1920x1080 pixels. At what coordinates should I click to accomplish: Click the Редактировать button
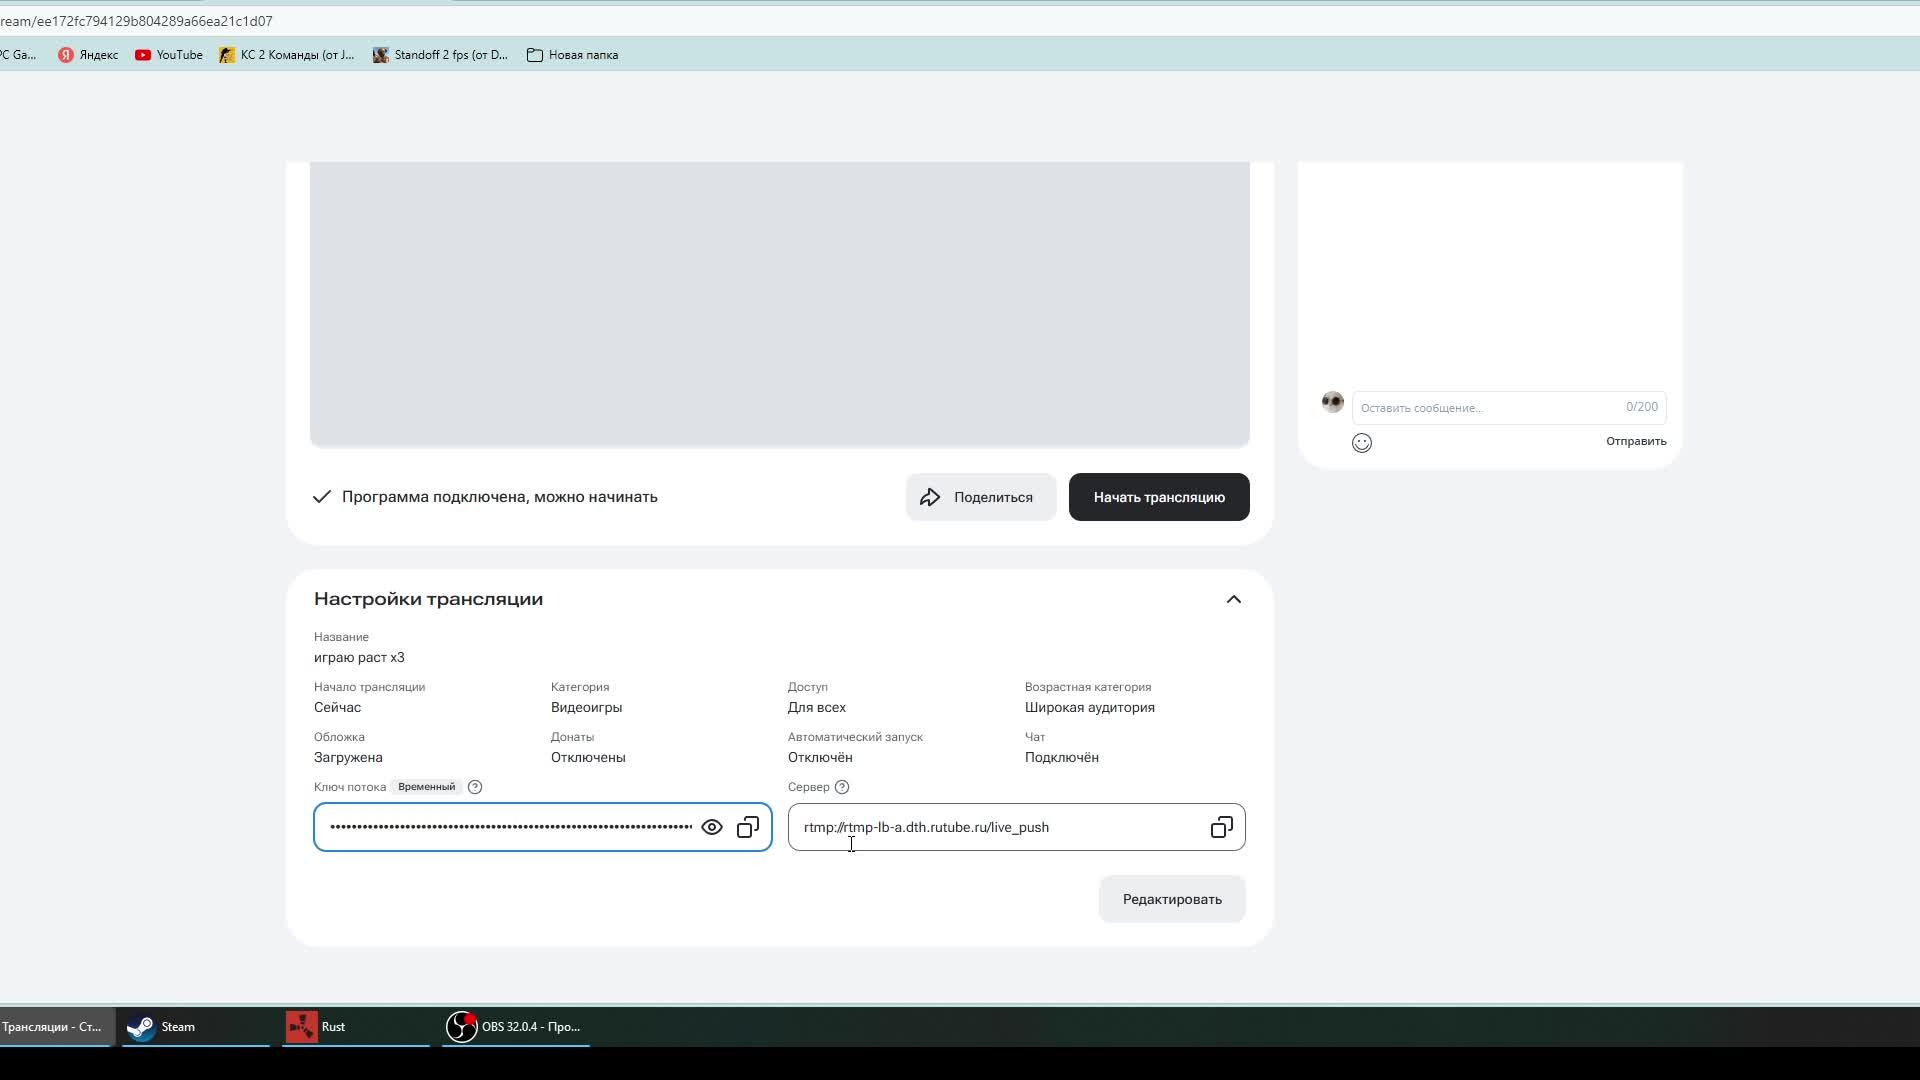(x=1171, y=899)
